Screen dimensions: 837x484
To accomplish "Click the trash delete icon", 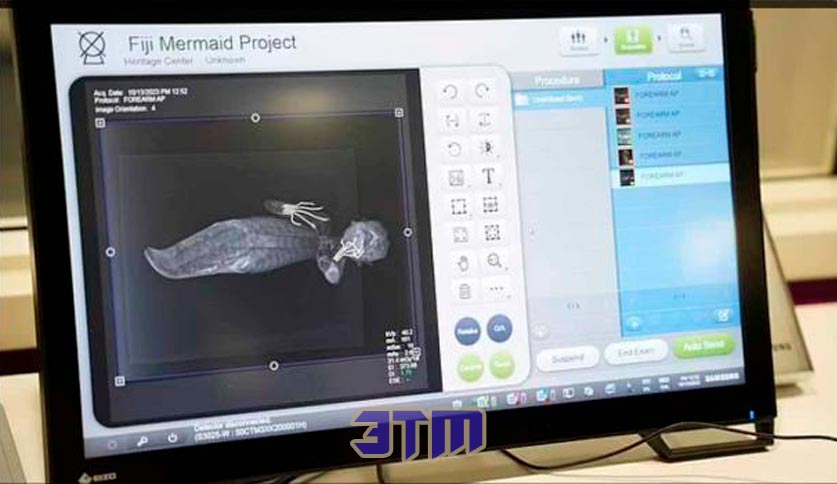I will coord(465,291).
